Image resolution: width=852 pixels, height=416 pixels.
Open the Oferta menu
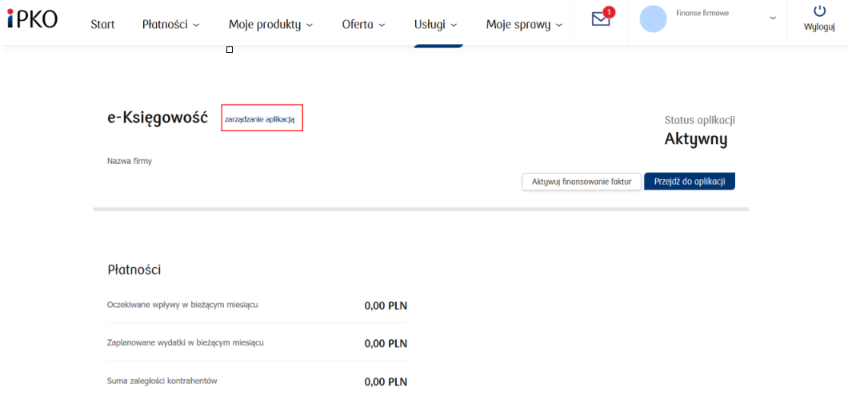coord(364,24)
